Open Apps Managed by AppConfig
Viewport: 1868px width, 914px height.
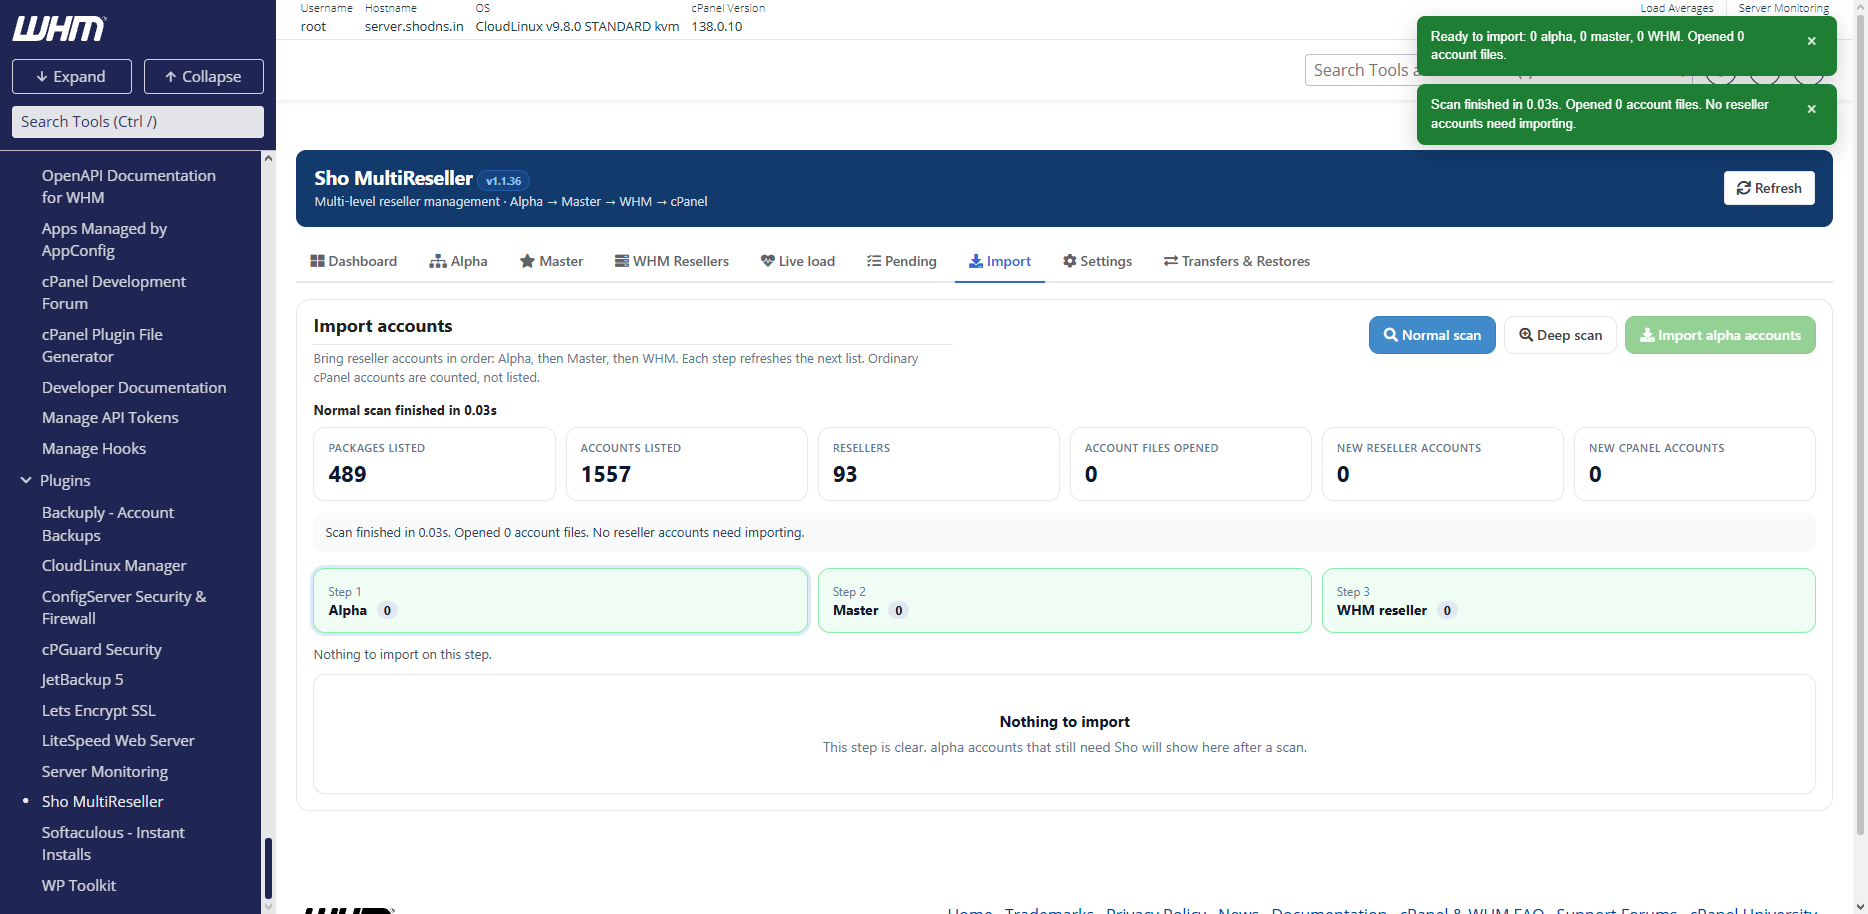pos(104,239)
